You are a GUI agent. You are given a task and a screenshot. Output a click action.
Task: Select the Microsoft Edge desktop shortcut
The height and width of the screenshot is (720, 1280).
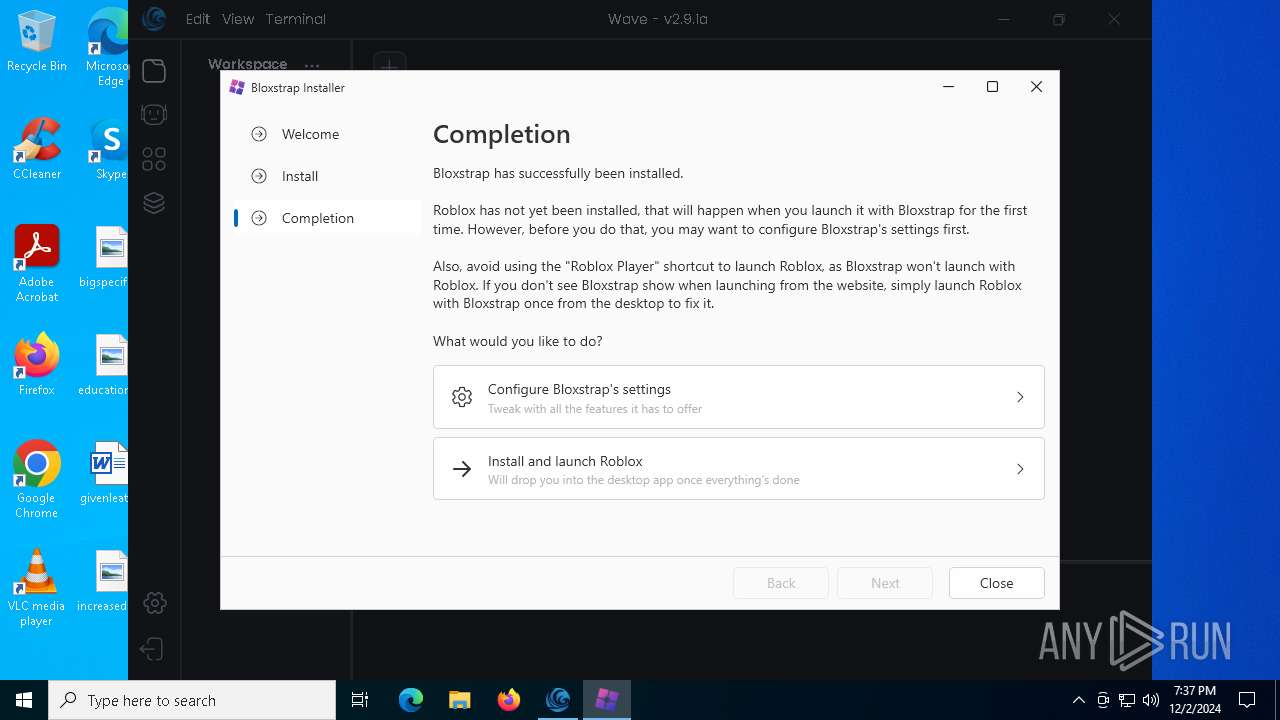[108, 48]
